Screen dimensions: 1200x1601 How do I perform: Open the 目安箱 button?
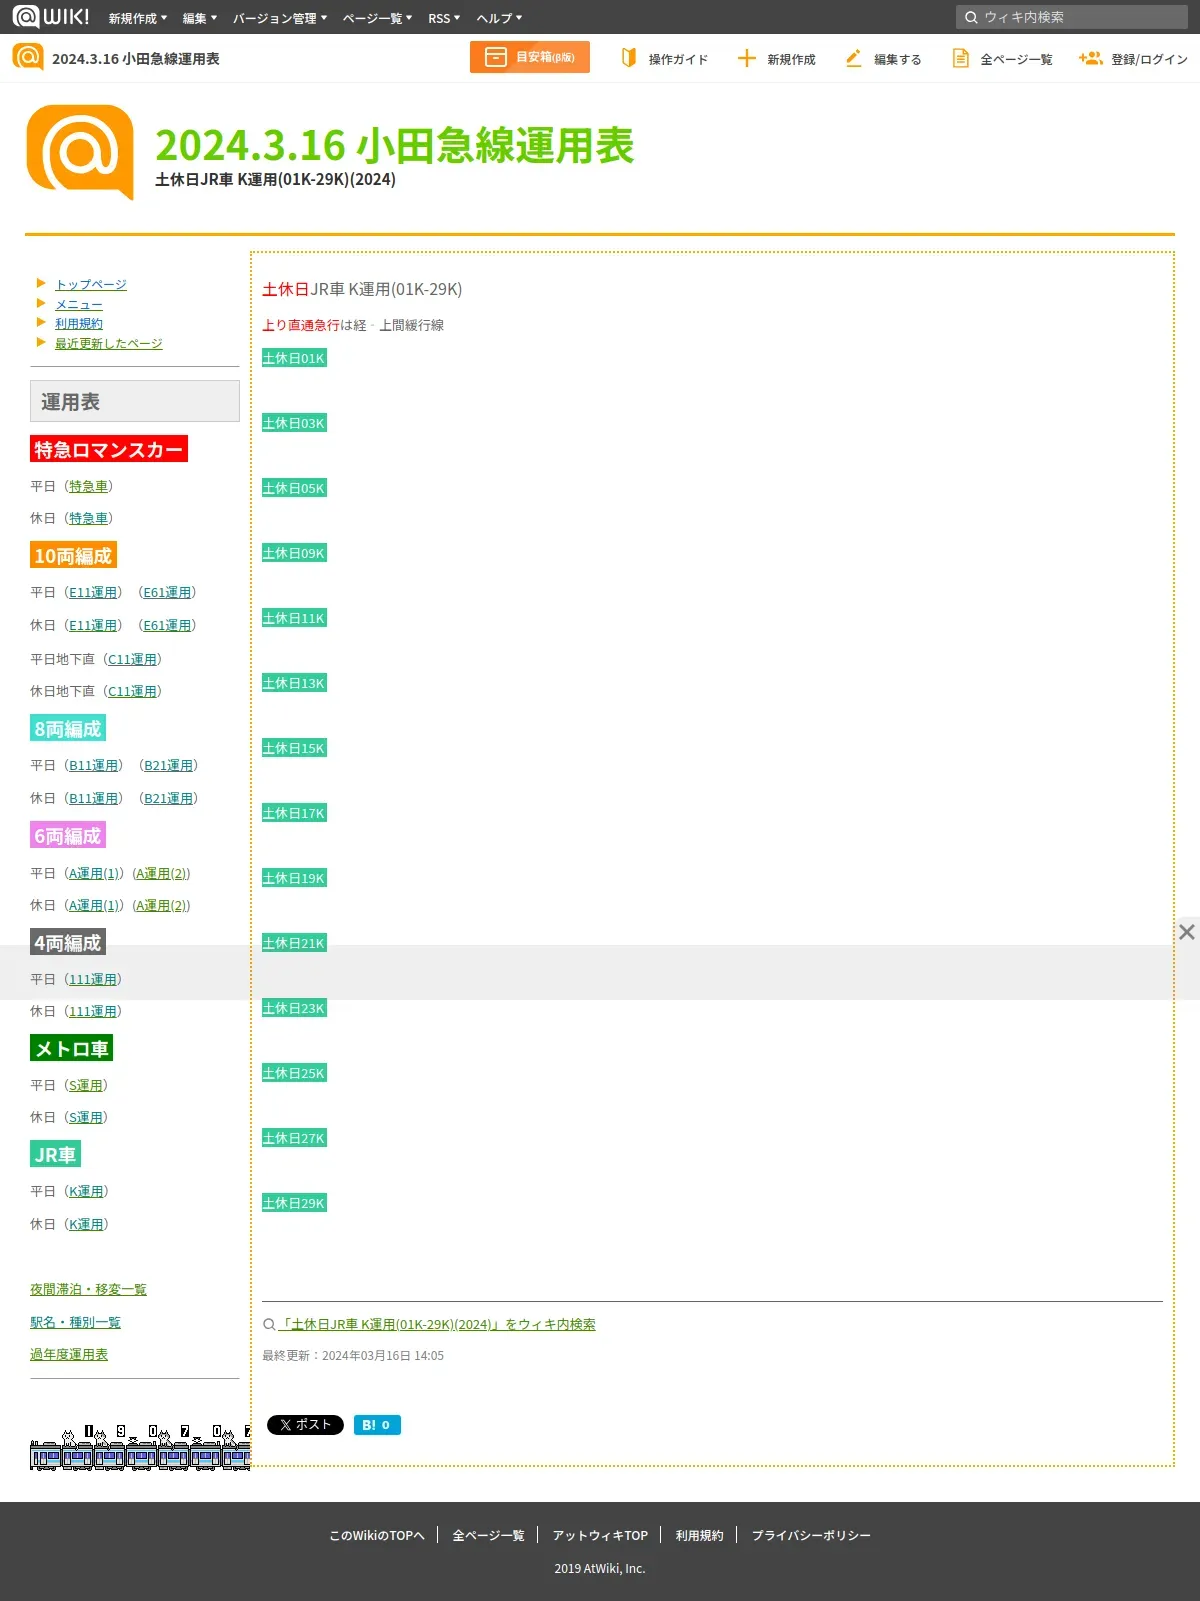point(530,57)
